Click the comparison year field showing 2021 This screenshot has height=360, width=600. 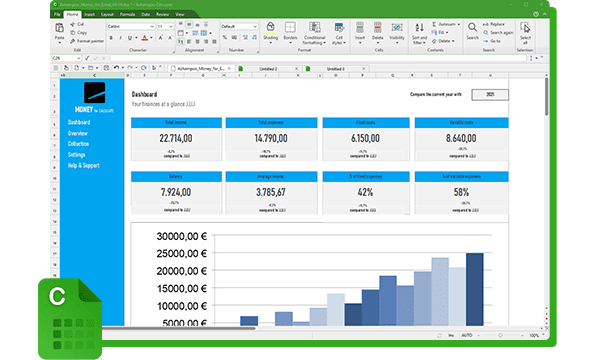point(490,94)
